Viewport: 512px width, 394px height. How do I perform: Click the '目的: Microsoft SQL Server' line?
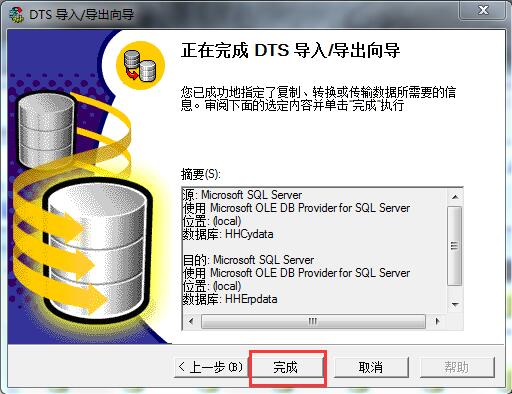click(x=248, y=260)
